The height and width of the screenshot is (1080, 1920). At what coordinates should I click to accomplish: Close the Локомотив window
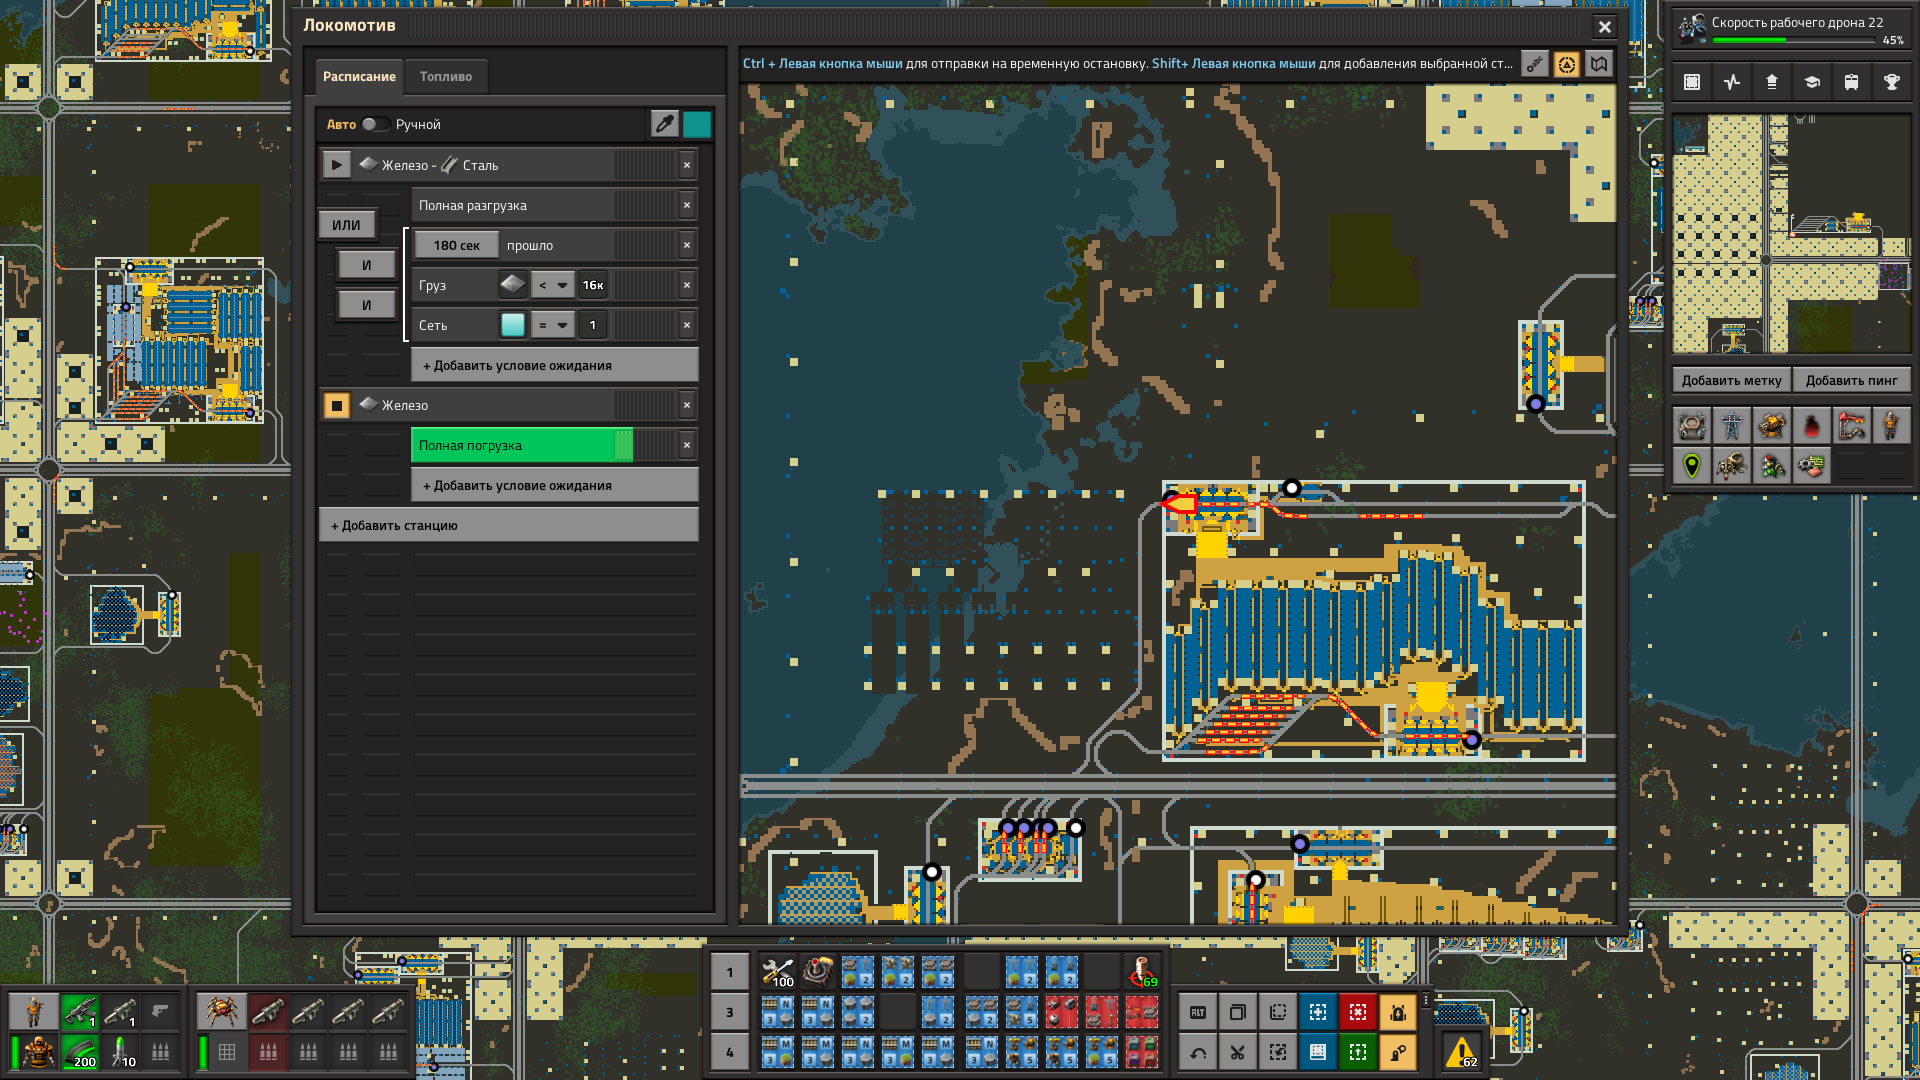pyautogui.click(x=1604, y=27)
